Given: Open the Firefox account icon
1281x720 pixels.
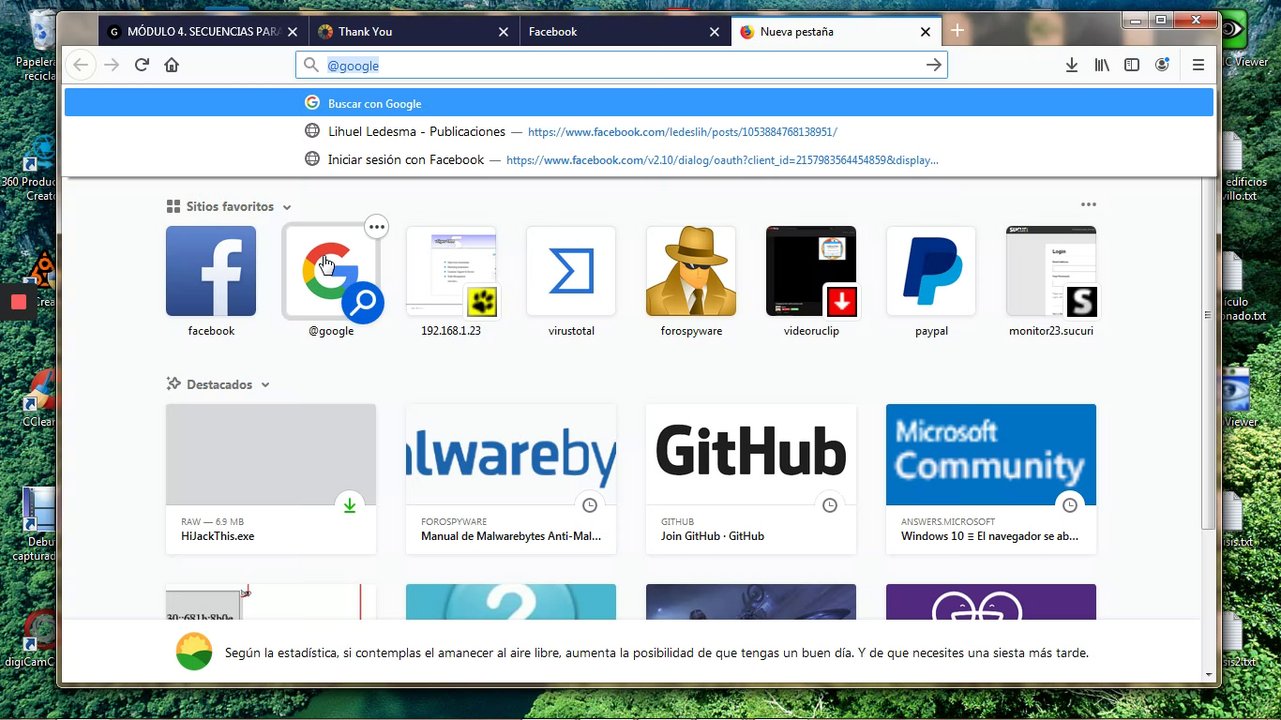Looking at the screenshot, I should coord(1162,65).
